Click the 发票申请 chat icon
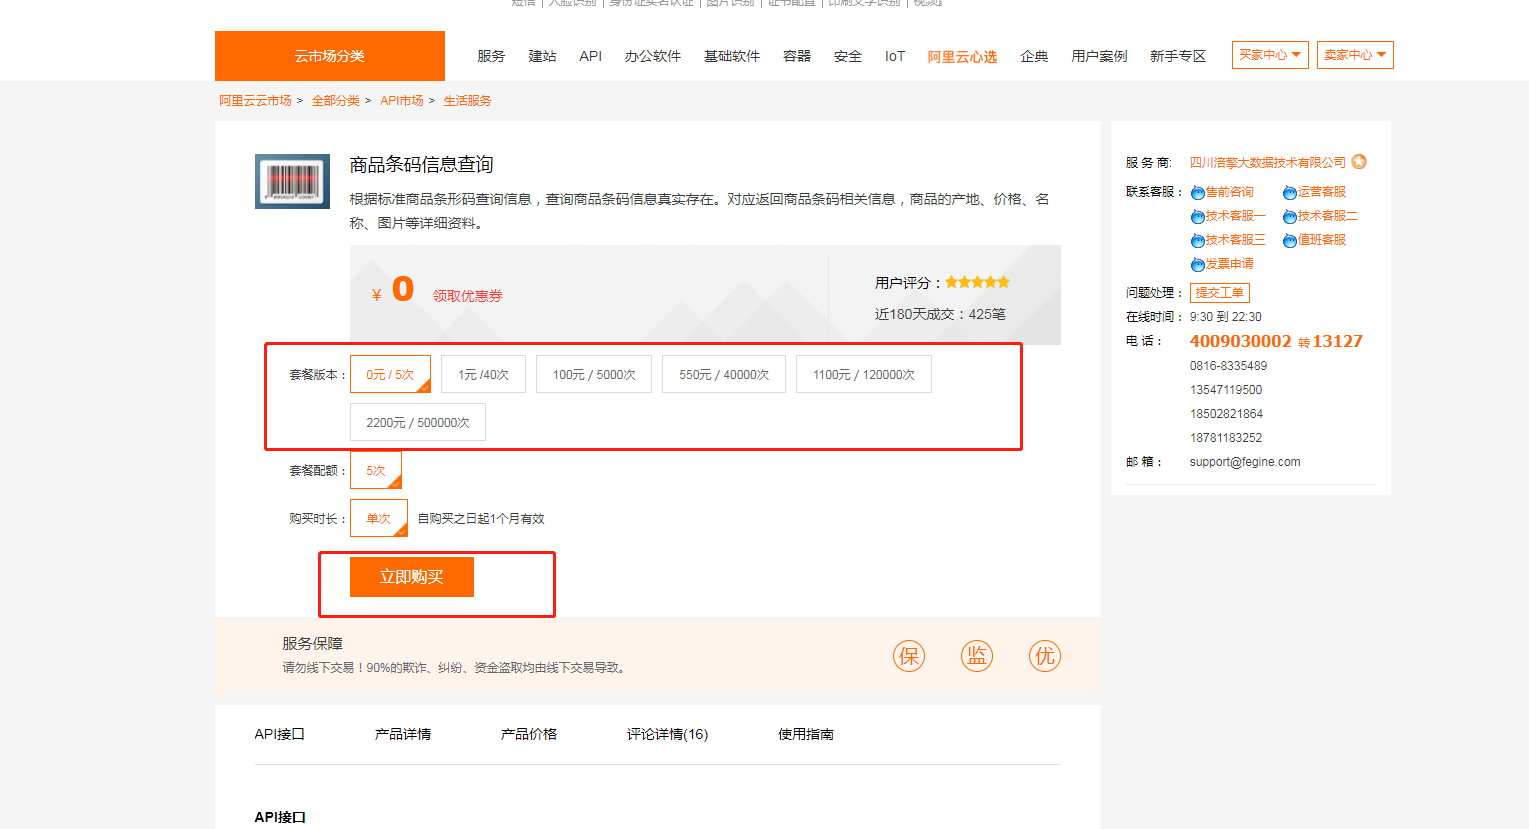The width and height of the screenshot is (1529, 829). tap(1197, 265)
